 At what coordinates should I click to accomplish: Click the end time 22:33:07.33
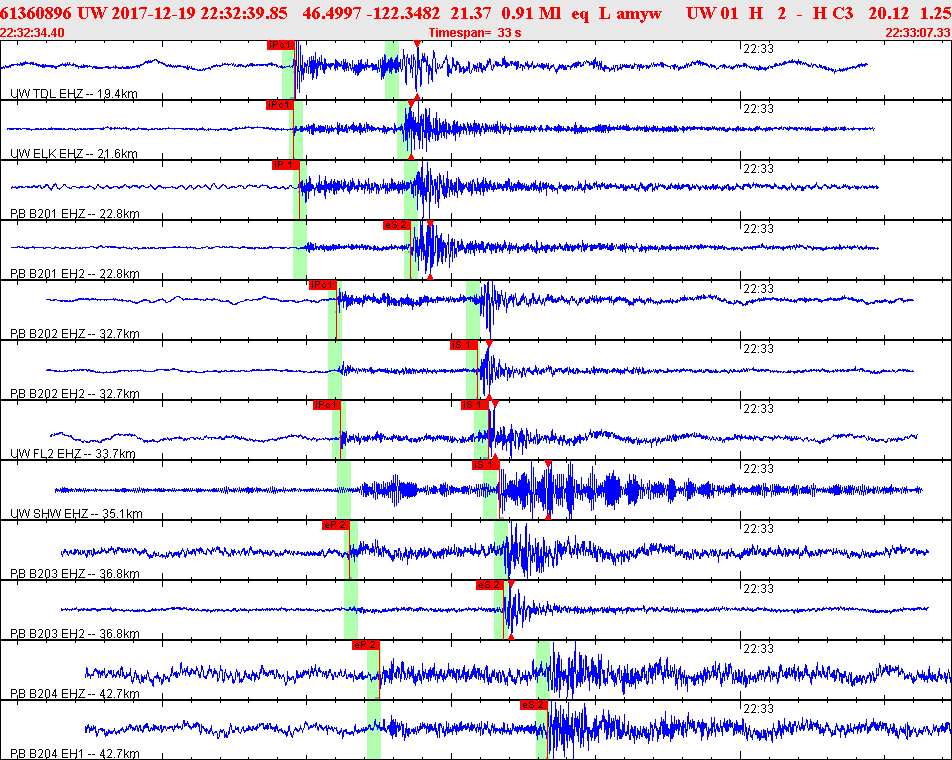(x=918, y=33)
